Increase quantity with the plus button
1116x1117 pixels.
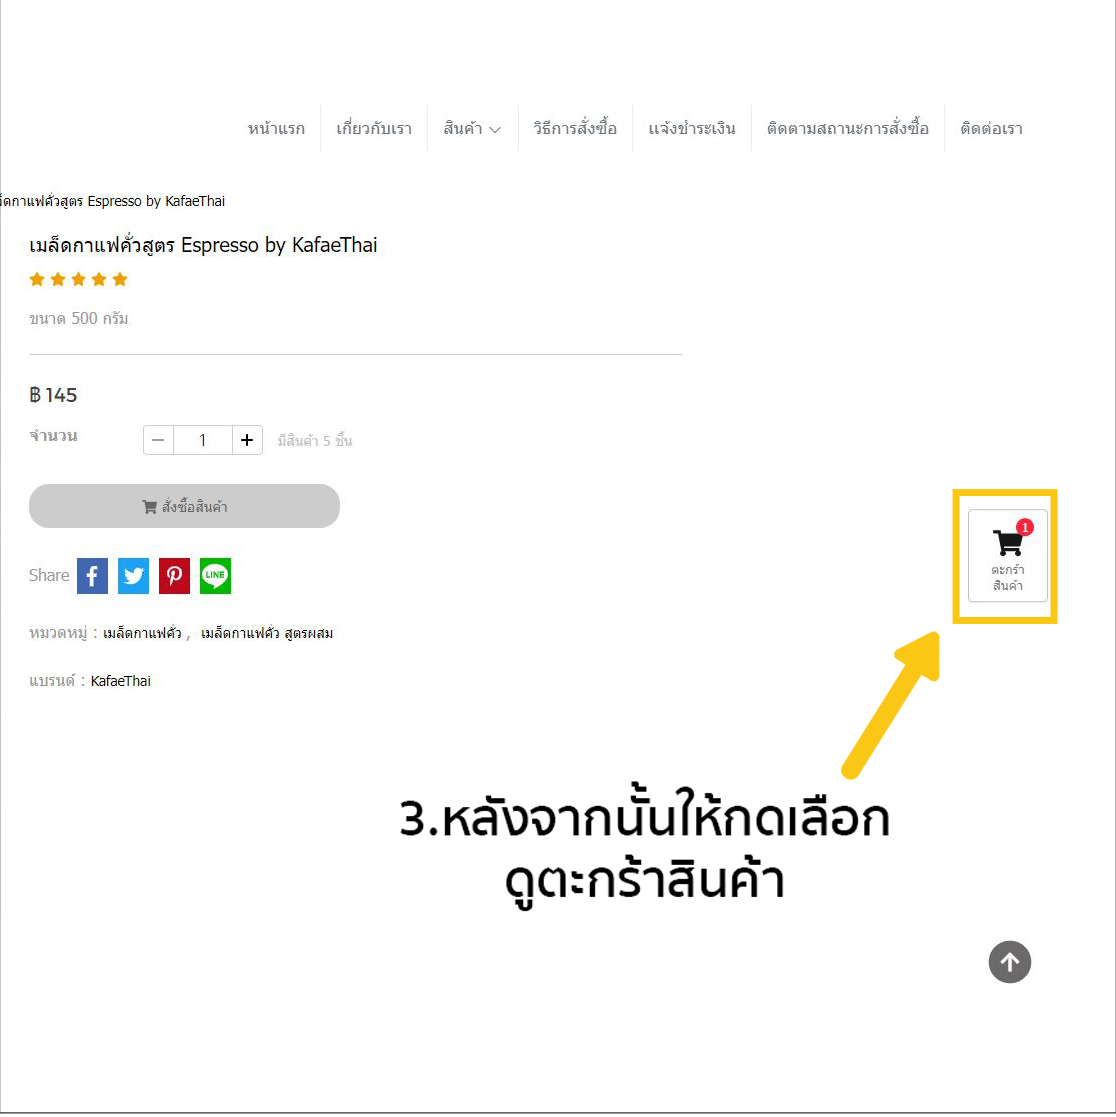(247, 440)
